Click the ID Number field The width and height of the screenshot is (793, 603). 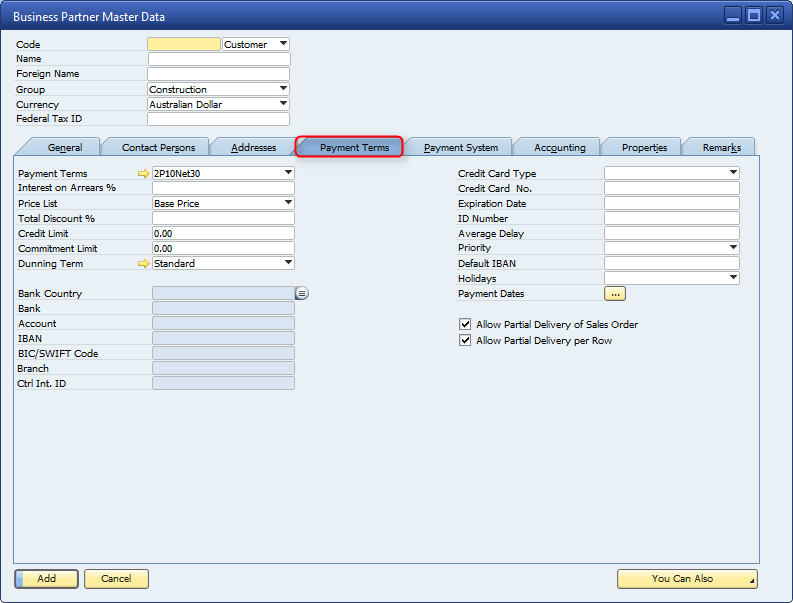tap(672, 219)
